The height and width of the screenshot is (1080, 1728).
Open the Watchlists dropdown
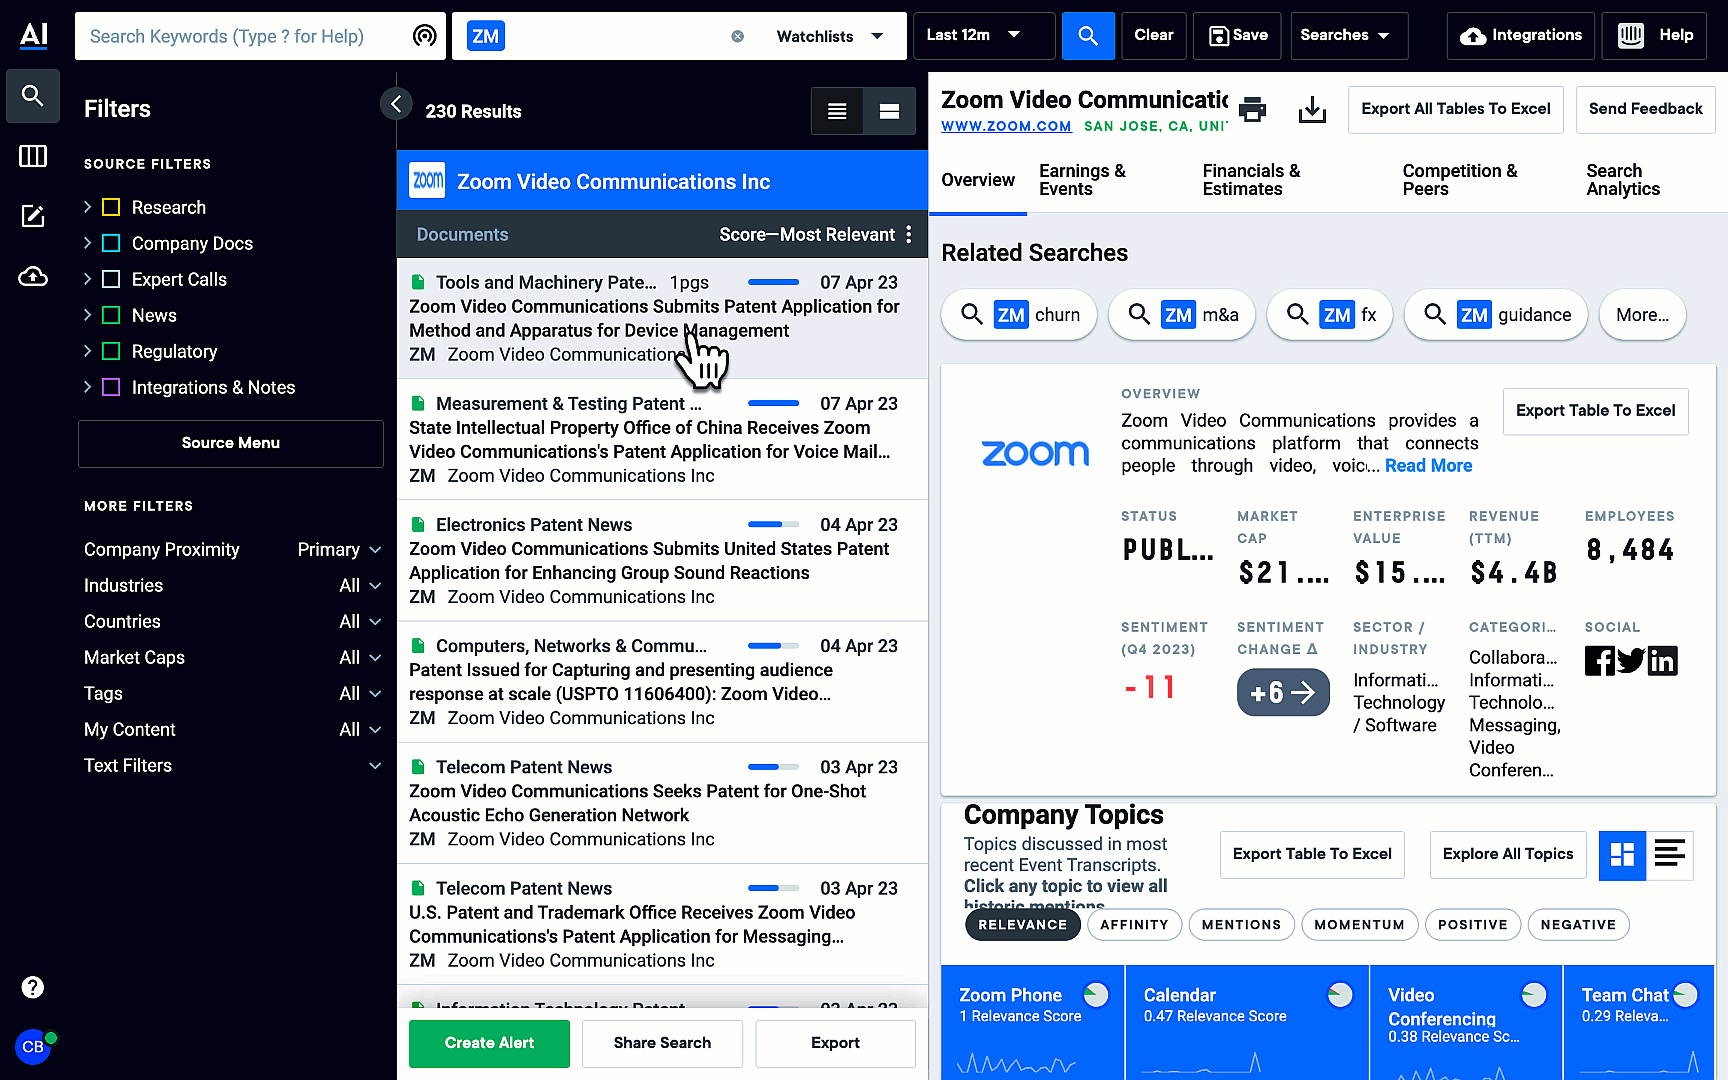[x=830, y=36]
